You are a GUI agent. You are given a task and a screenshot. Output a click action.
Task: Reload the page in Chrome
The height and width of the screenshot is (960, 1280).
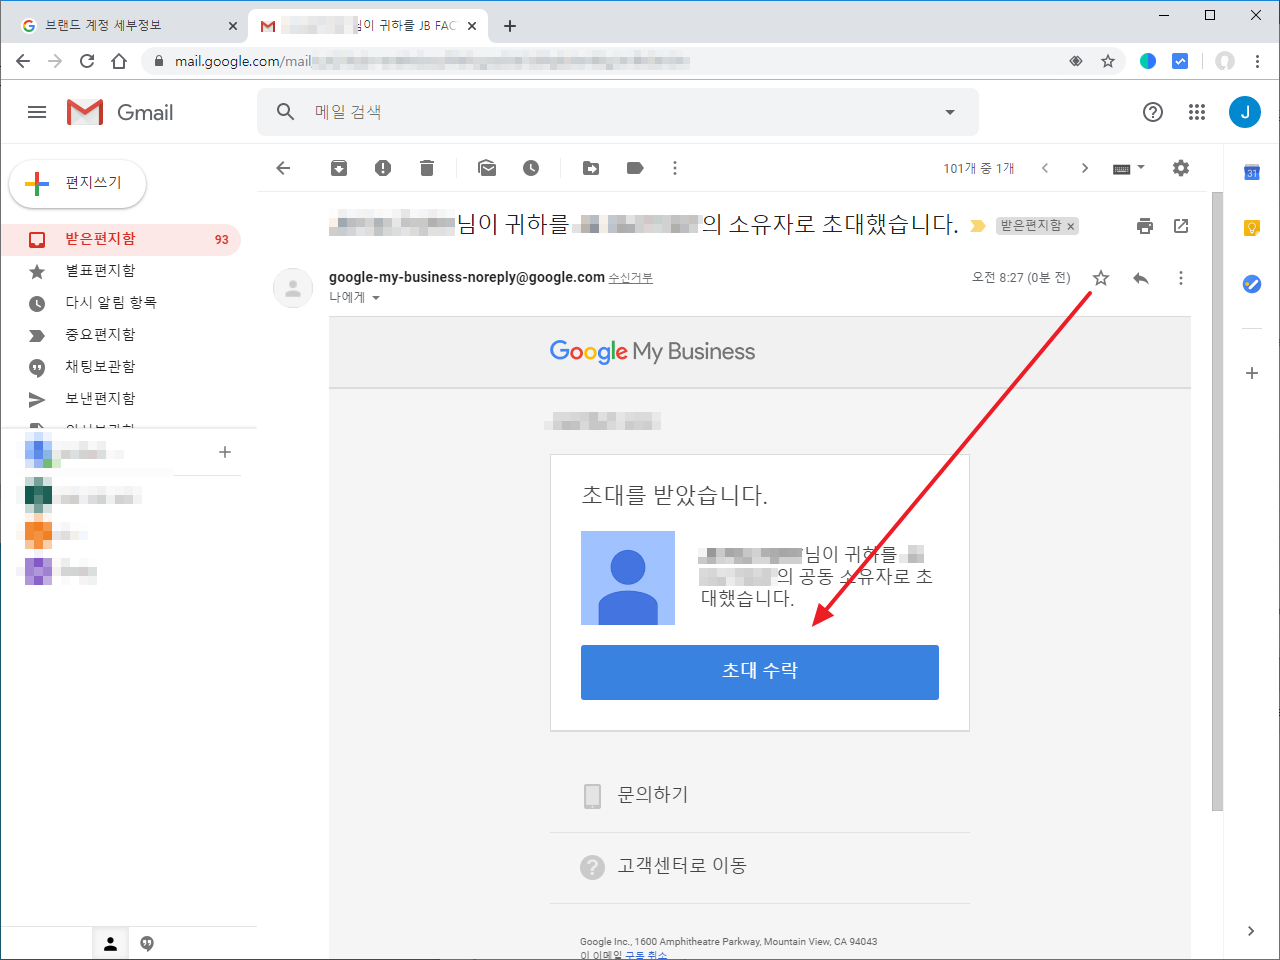87,61
